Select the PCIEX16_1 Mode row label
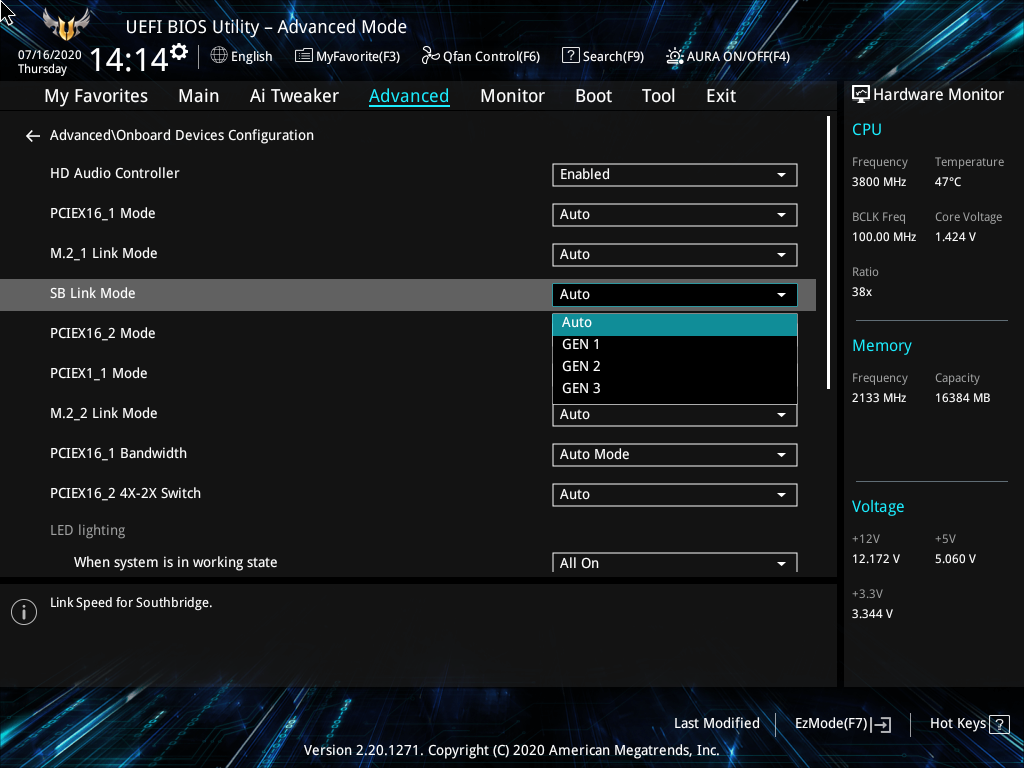Screen dimensions: 1024x768 [103, 214]
